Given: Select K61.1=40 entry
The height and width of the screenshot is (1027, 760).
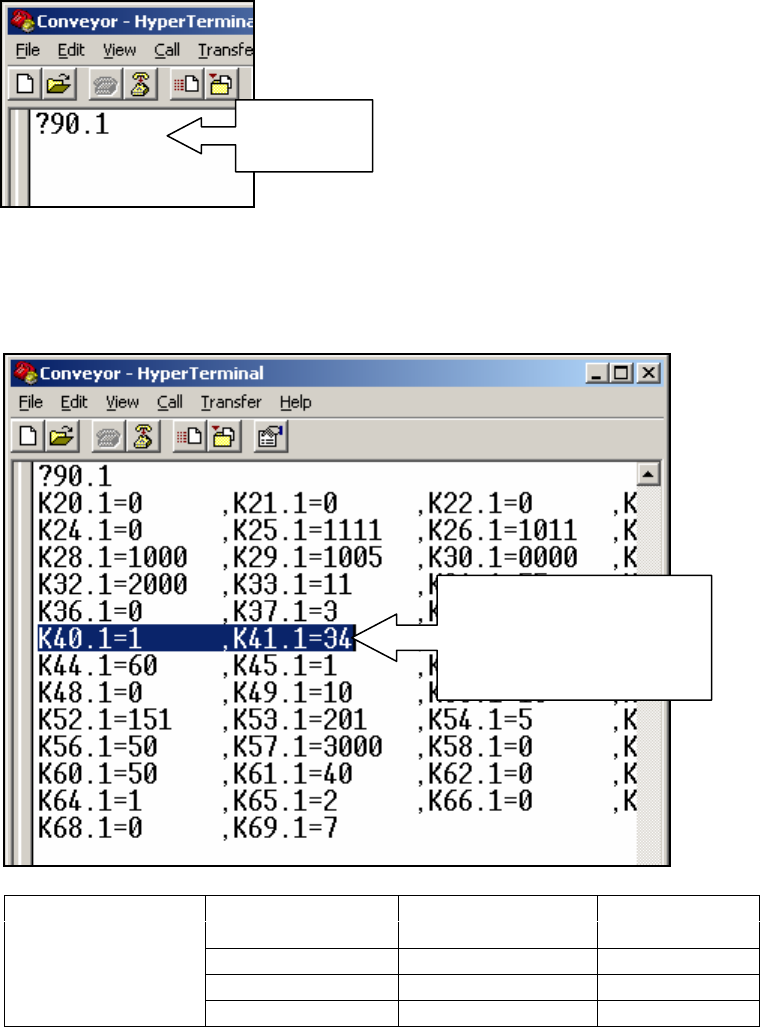Looking at the screenshot, I should point(293,774).
